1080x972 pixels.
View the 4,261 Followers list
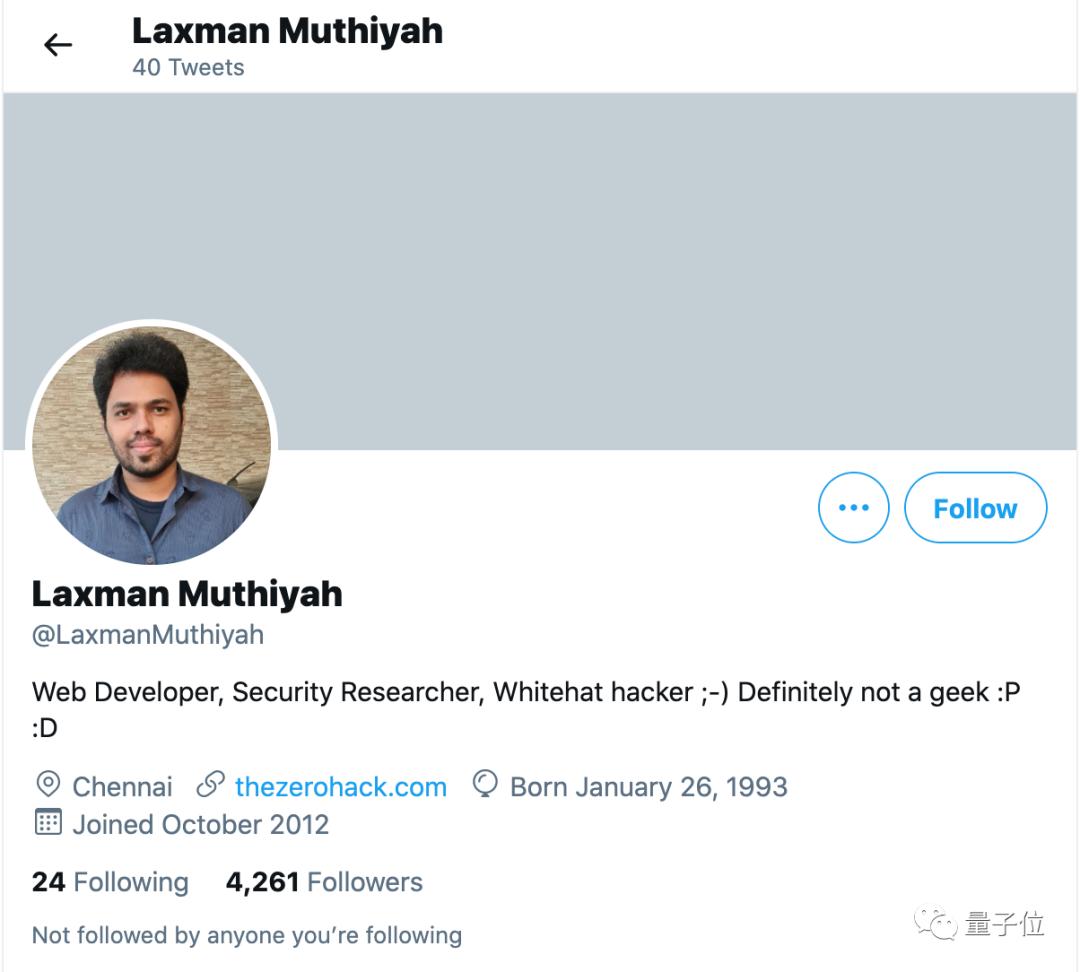point(324,882)
